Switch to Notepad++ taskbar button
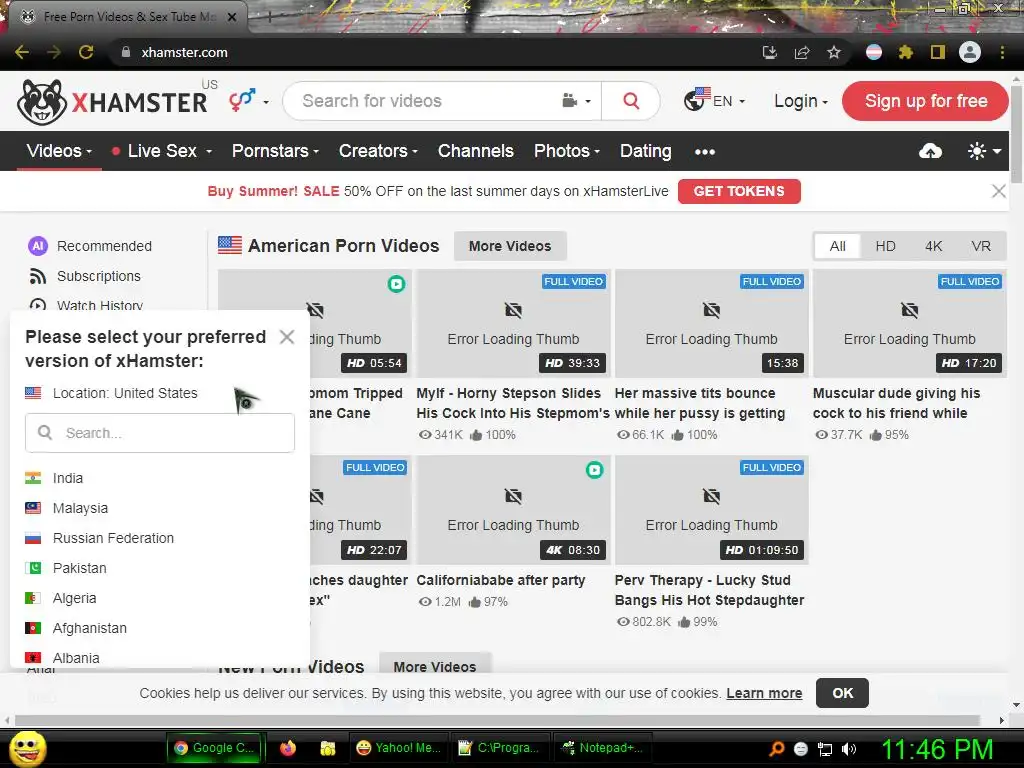 click(x=603, y=748)
